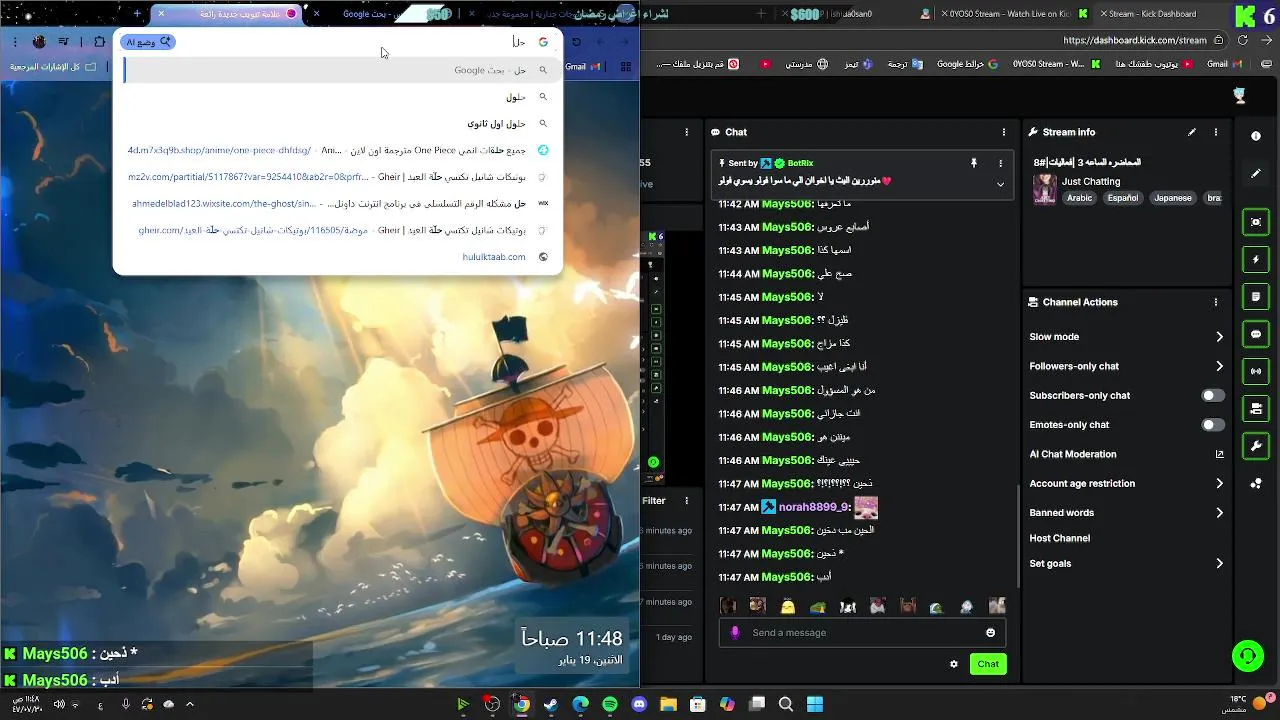1280x720 pixels.
Task: Click the Send a message input field
Action: pos(860,633)
